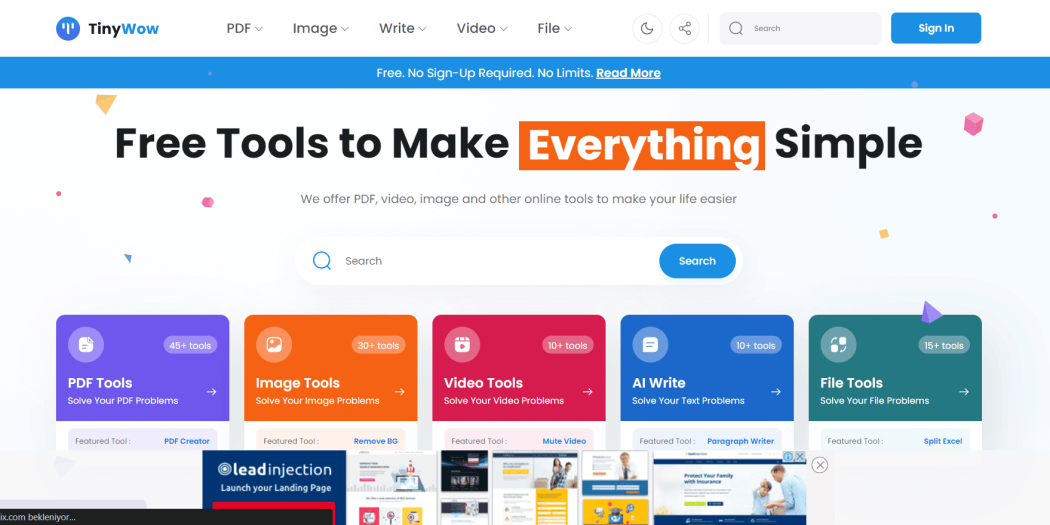Expand the Image dropdown menu

pyautogui.click(x=320, y=28)
